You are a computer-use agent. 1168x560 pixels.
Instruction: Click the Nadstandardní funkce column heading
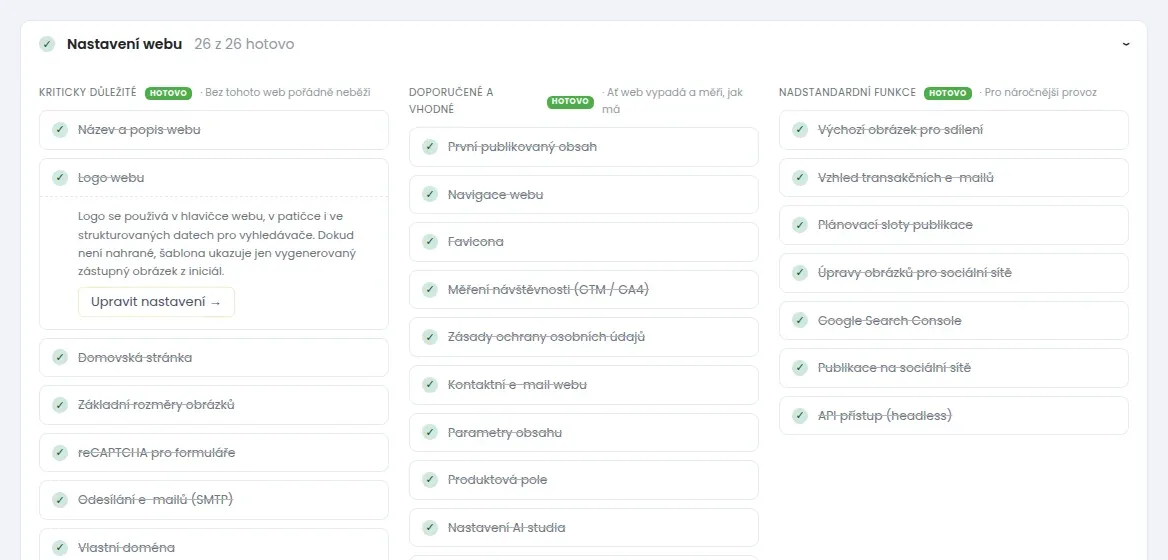click(848, 92)
